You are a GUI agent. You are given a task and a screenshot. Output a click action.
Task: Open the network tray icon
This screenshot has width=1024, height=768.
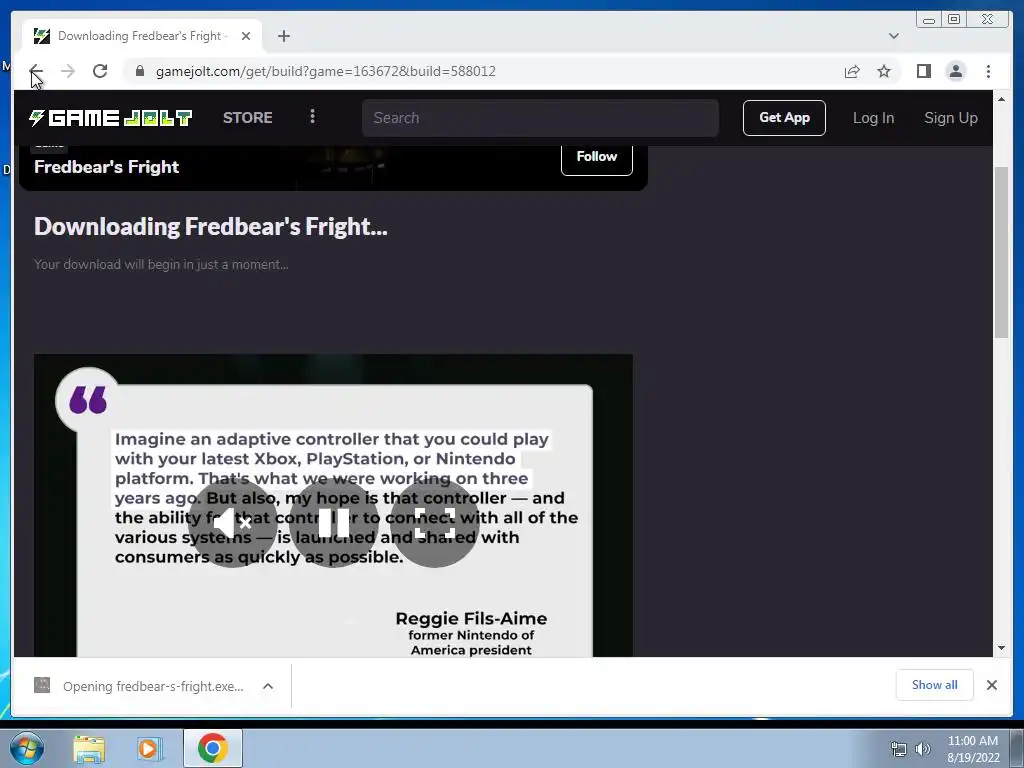click(x=899, y=749)
